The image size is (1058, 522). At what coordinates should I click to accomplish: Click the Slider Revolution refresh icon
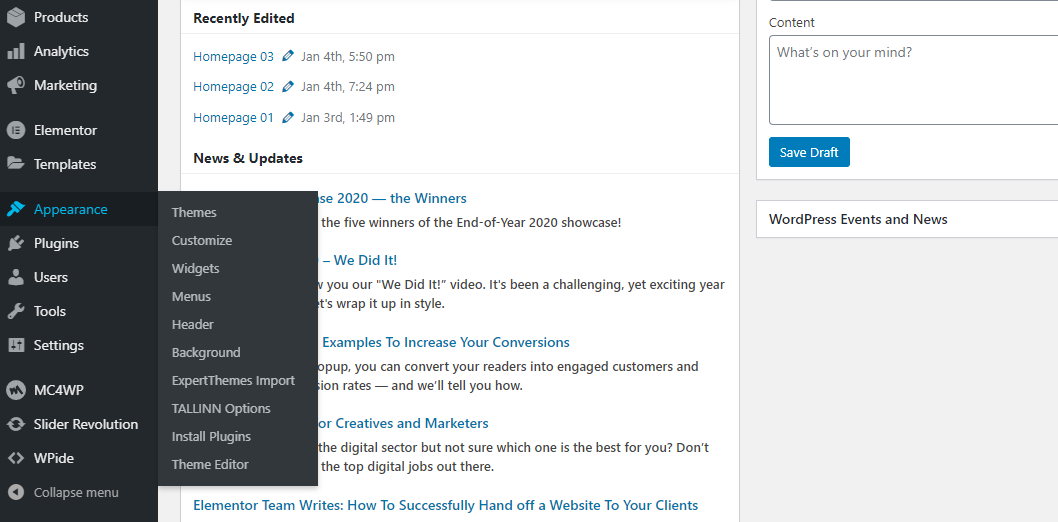tap(16, 424)
